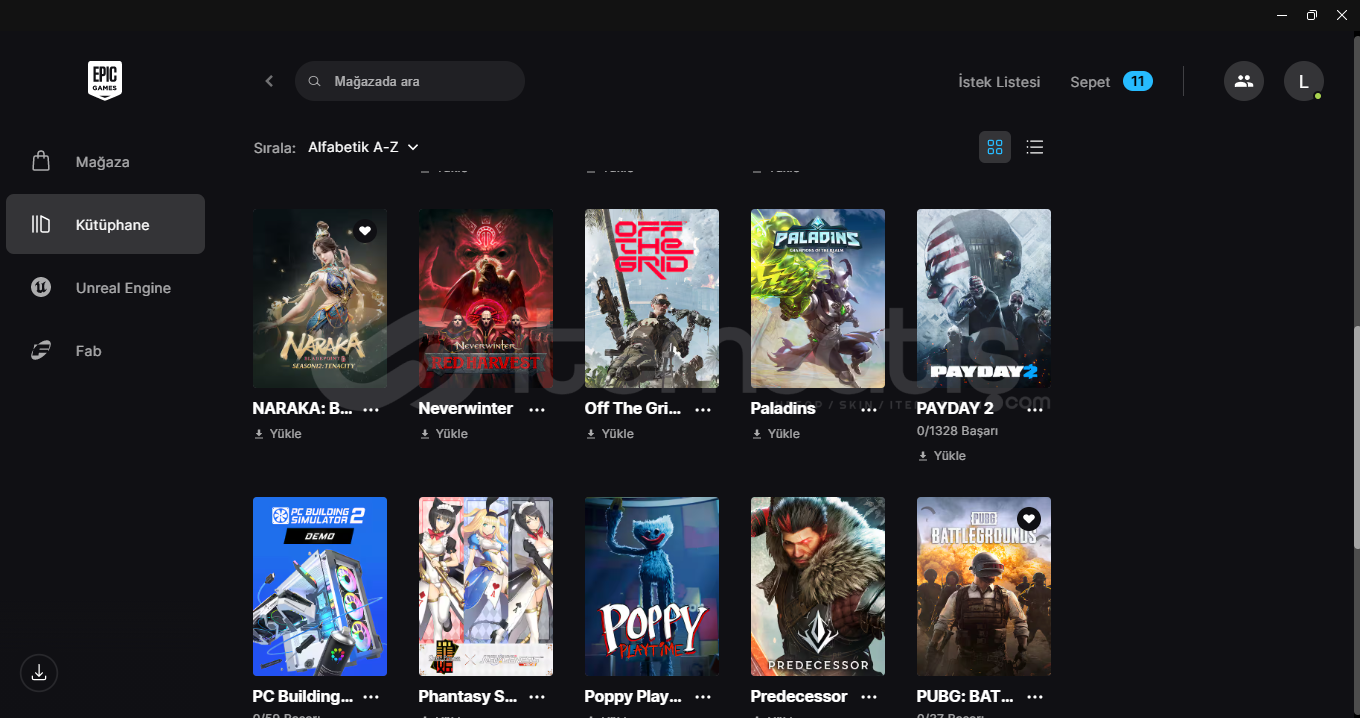Viewport: 1360px width, 718px height.
Task: Open Poppy Playtime game cover
Action: [652, 586]
